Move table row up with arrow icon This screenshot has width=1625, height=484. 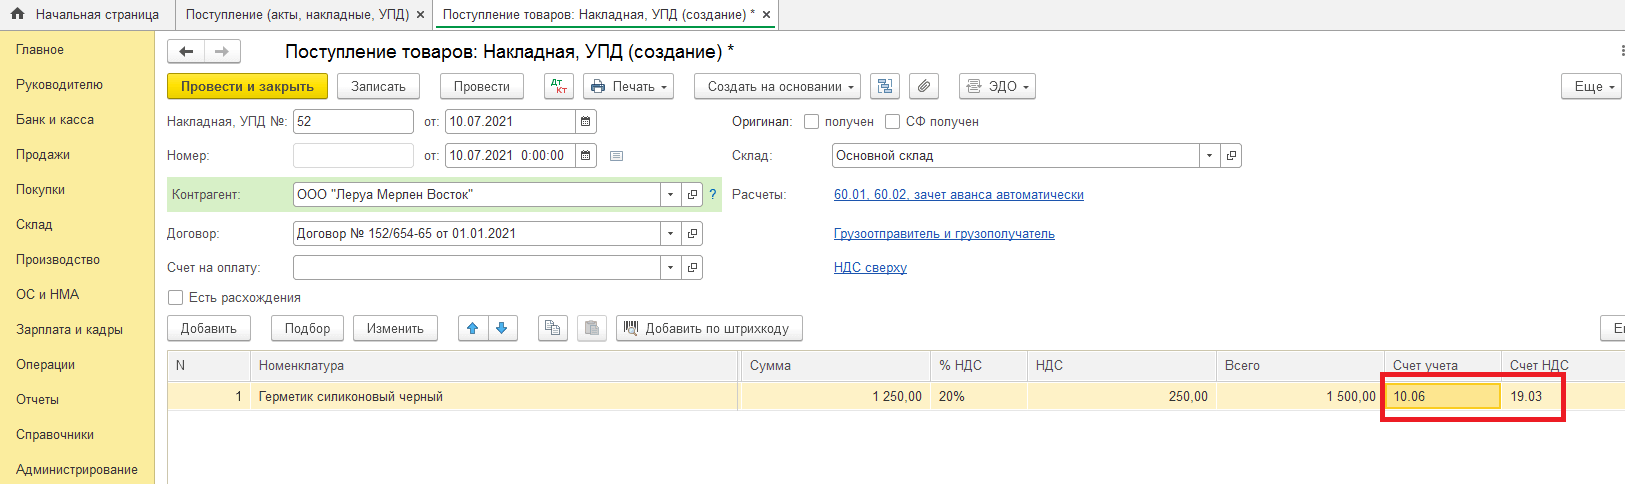pos(472,328)
